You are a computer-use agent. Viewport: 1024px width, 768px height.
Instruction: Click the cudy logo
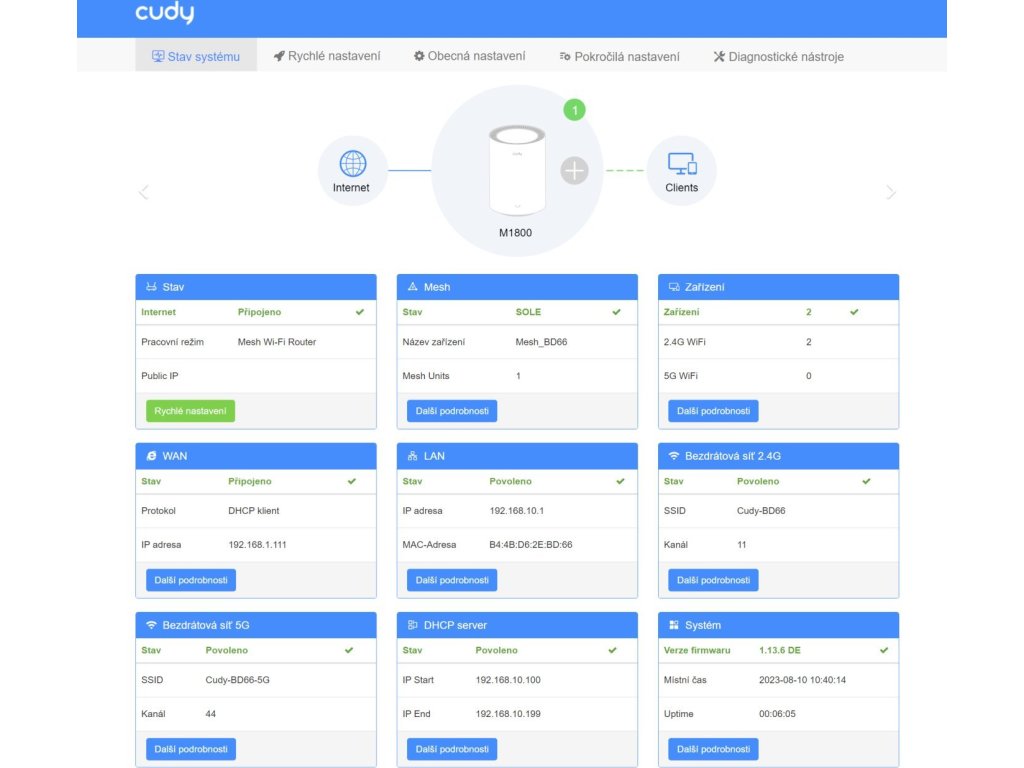[x=165, y=12]
